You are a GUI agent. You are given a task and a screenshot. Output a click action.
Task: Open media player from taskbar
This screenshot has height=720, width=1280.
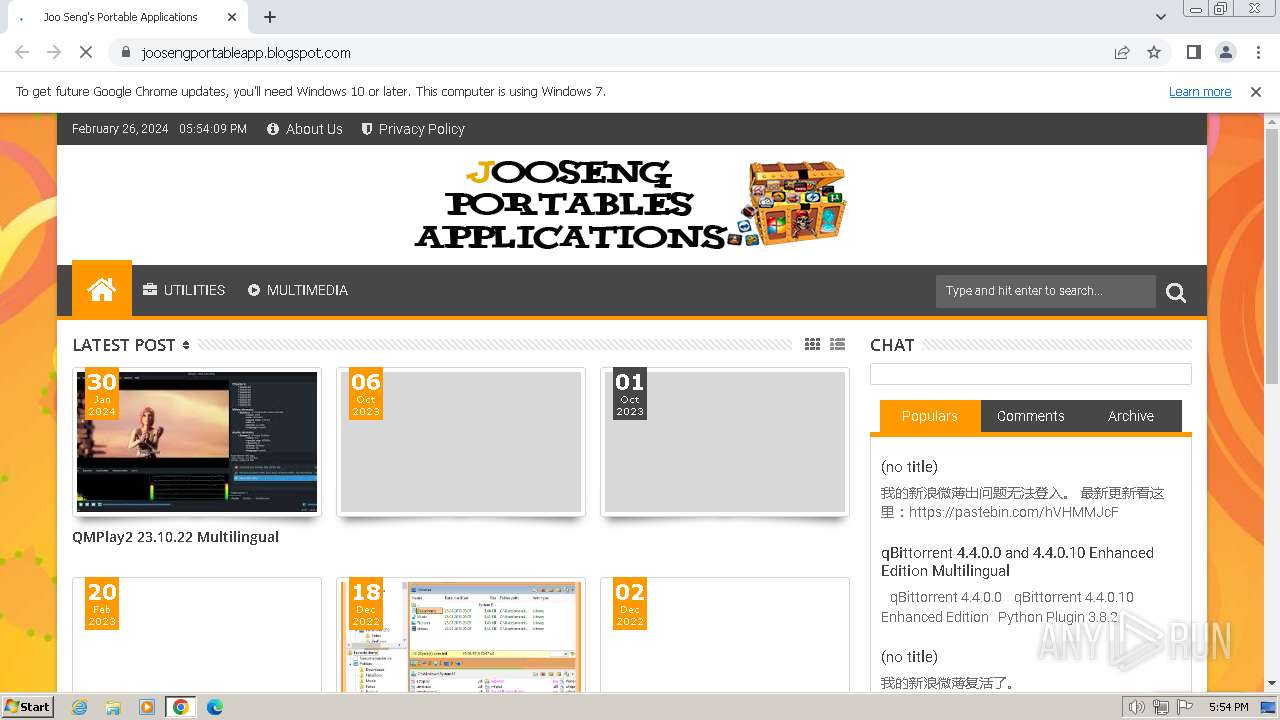point(147,707)
